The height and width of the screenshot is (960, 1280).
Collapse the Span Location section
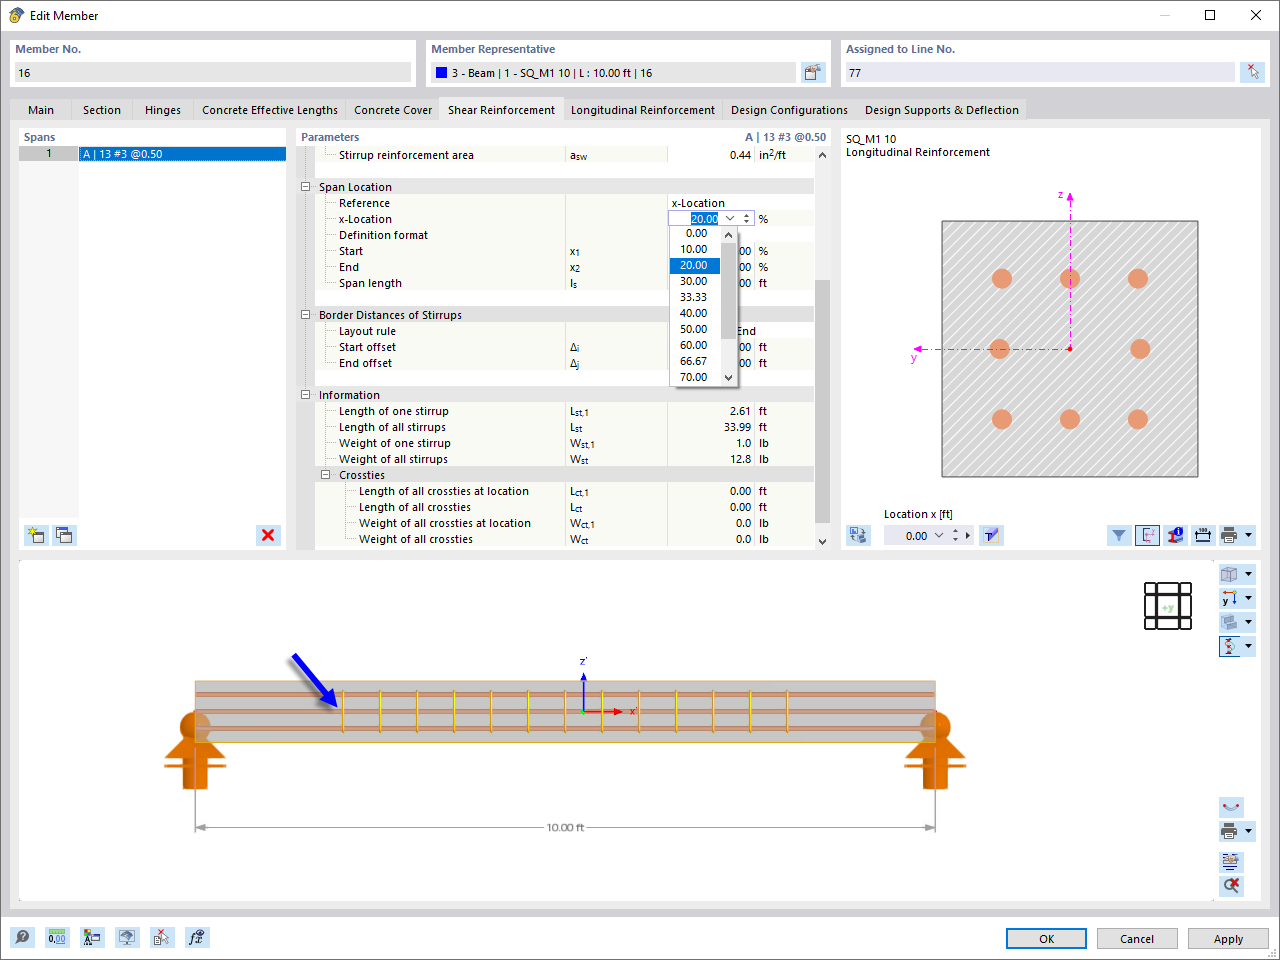pyautogui.click(x=304, y=187)
